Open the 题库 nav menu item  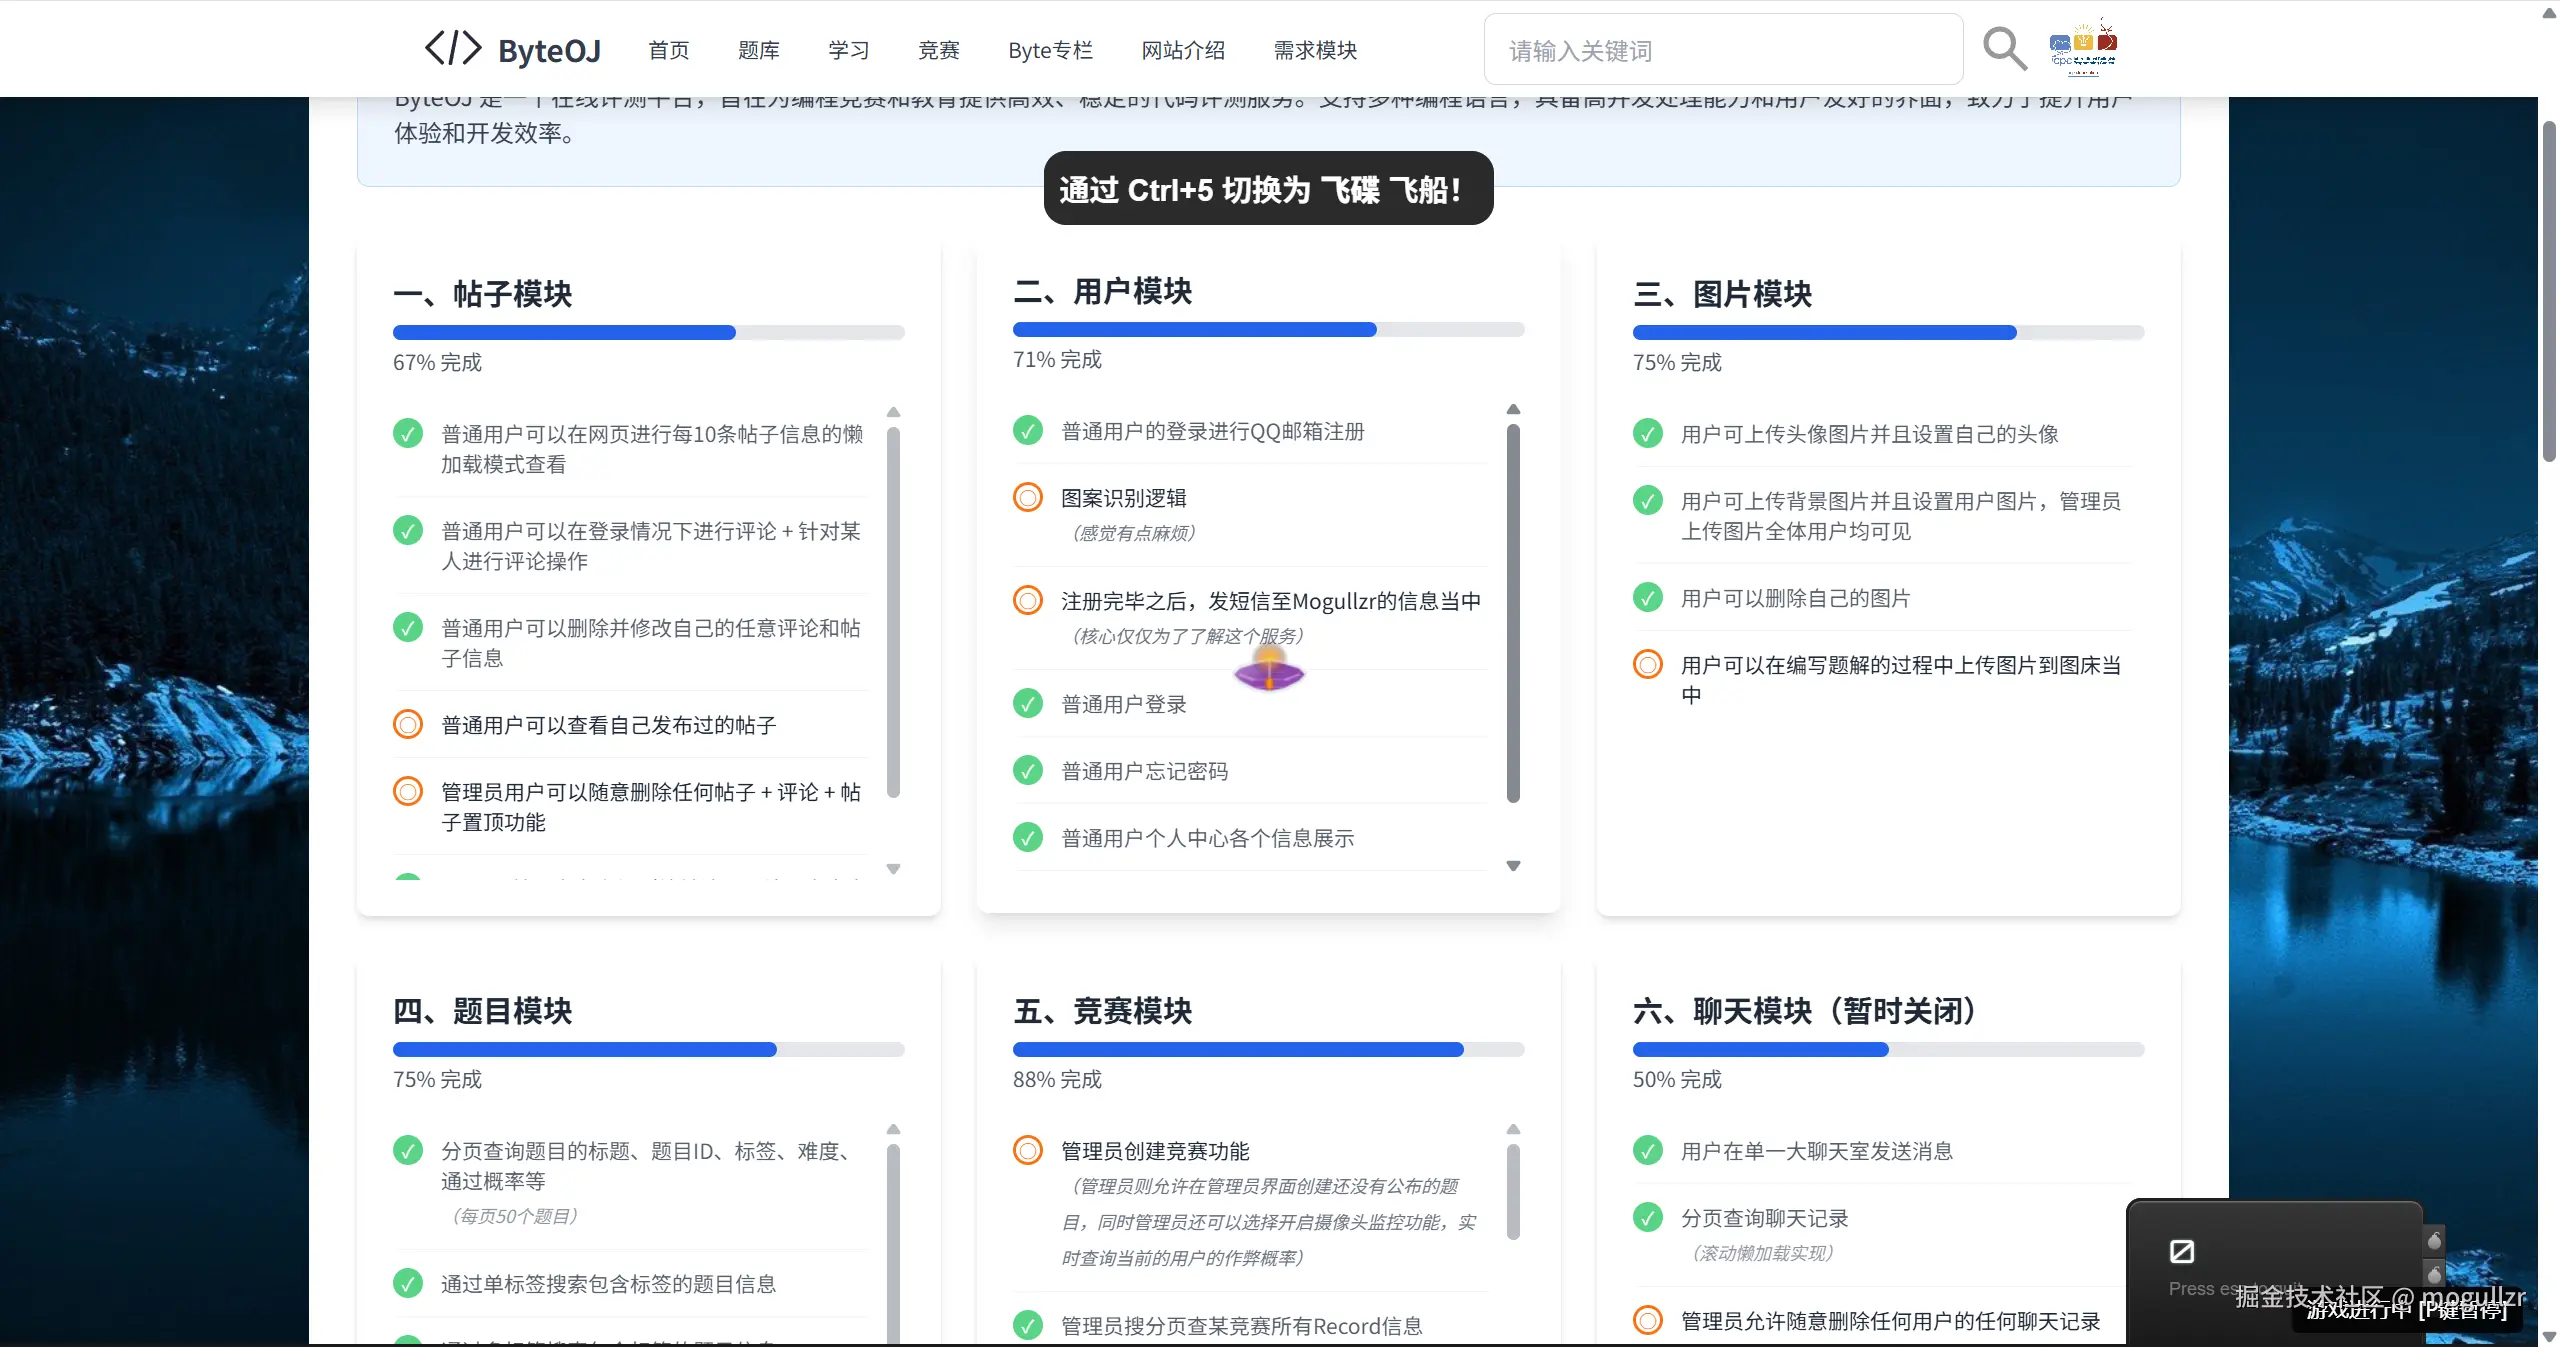pos(758,50)
